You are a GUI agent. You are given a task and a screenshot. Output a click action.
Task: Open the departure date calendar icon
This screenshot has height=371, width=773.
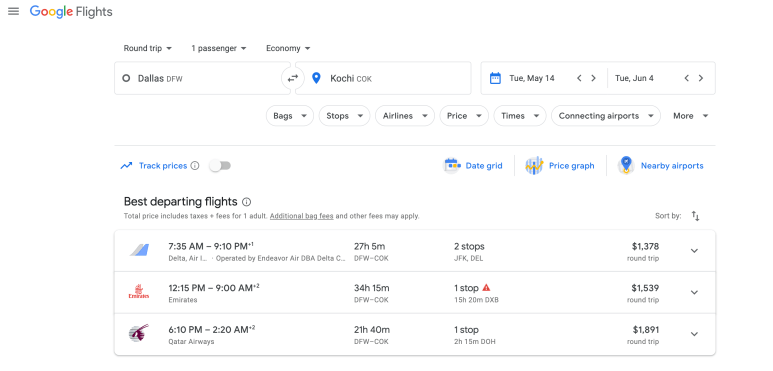coord(495,78)
